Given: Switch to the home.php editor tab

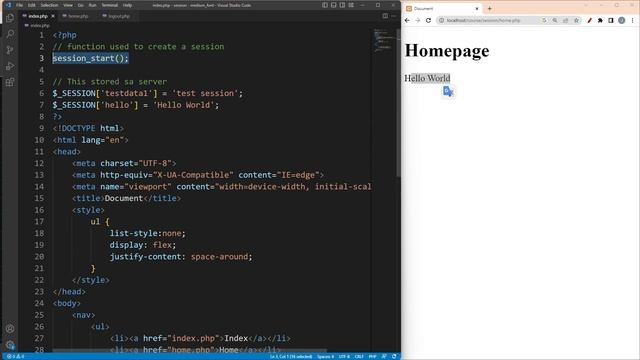Looking at the screenshot, I should tap(78, 16).
